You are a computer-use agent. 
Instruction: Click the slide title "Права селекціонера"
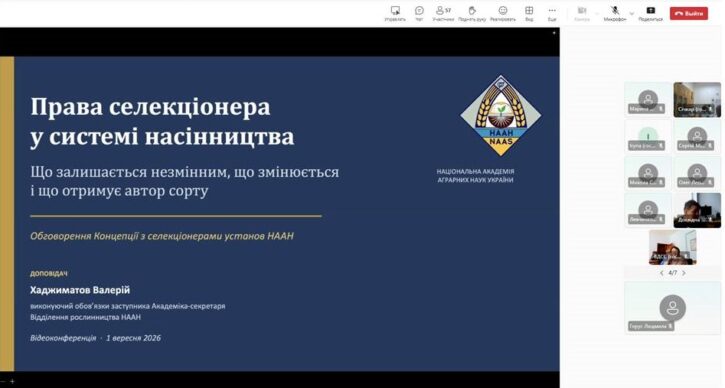point(150,107)
